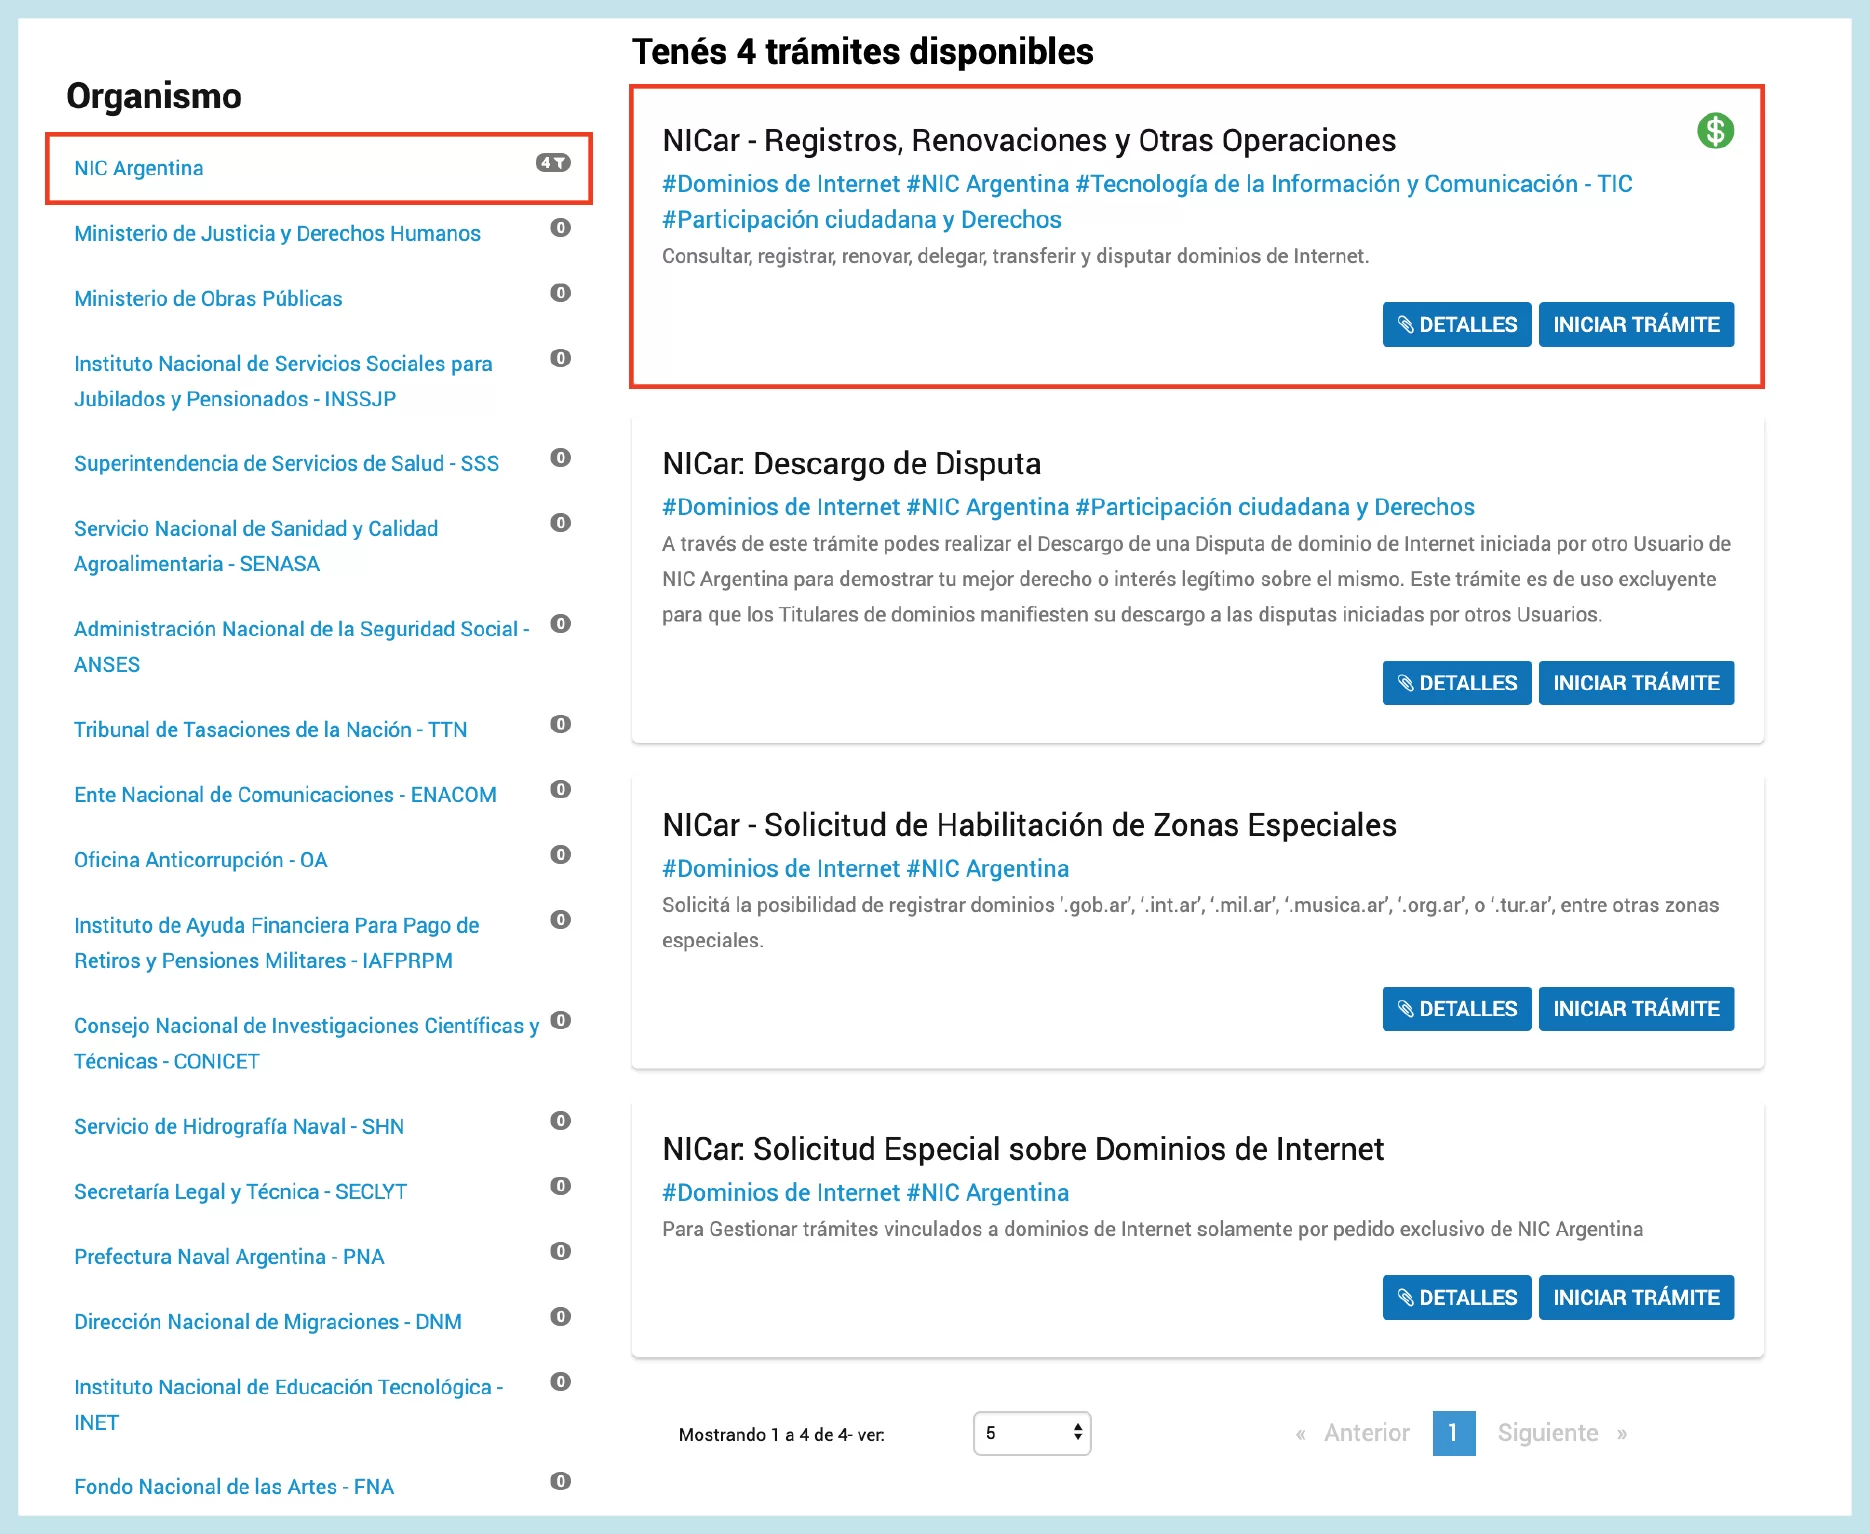Filter by Oficina Anticorrupción - OA
This screenshot has width=1870, height=1534.
point(201,860)
